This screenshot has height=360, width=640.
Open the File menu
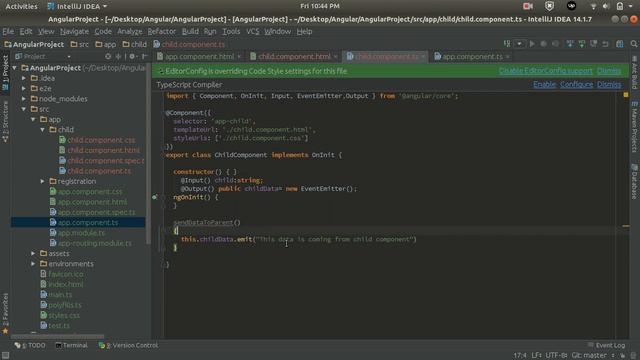pos(8,31)
